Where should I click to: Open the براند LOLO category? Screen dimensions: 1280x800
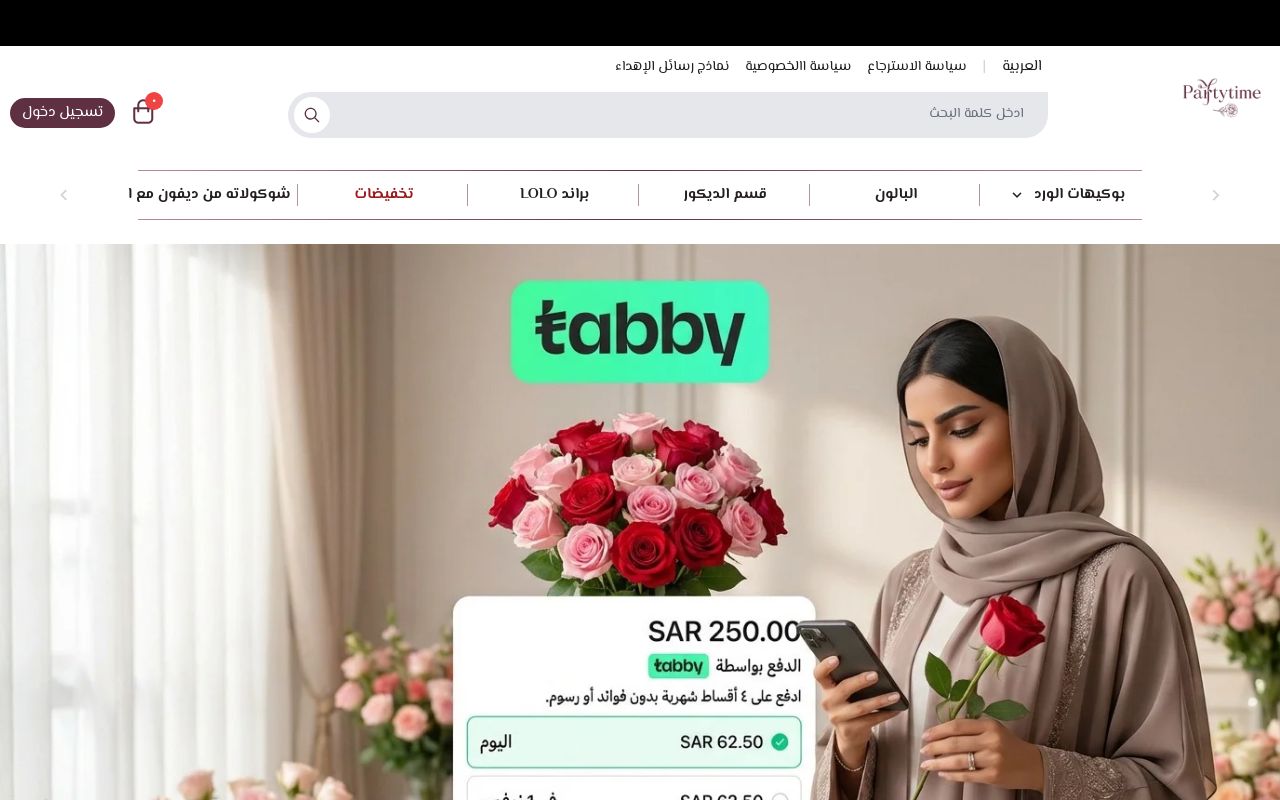(x=554, y=194)
